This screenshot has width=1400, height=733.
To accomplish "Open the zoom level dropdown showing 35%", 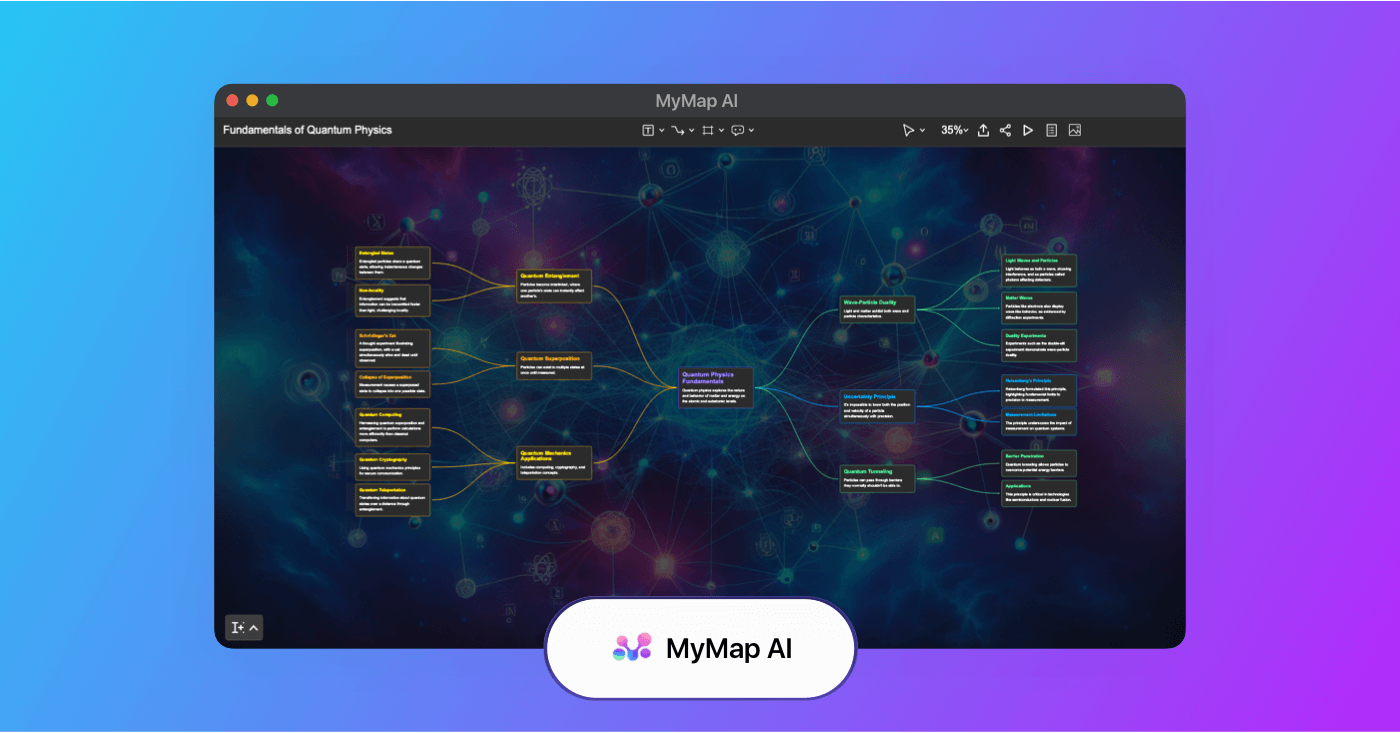I will click(953, 130).
